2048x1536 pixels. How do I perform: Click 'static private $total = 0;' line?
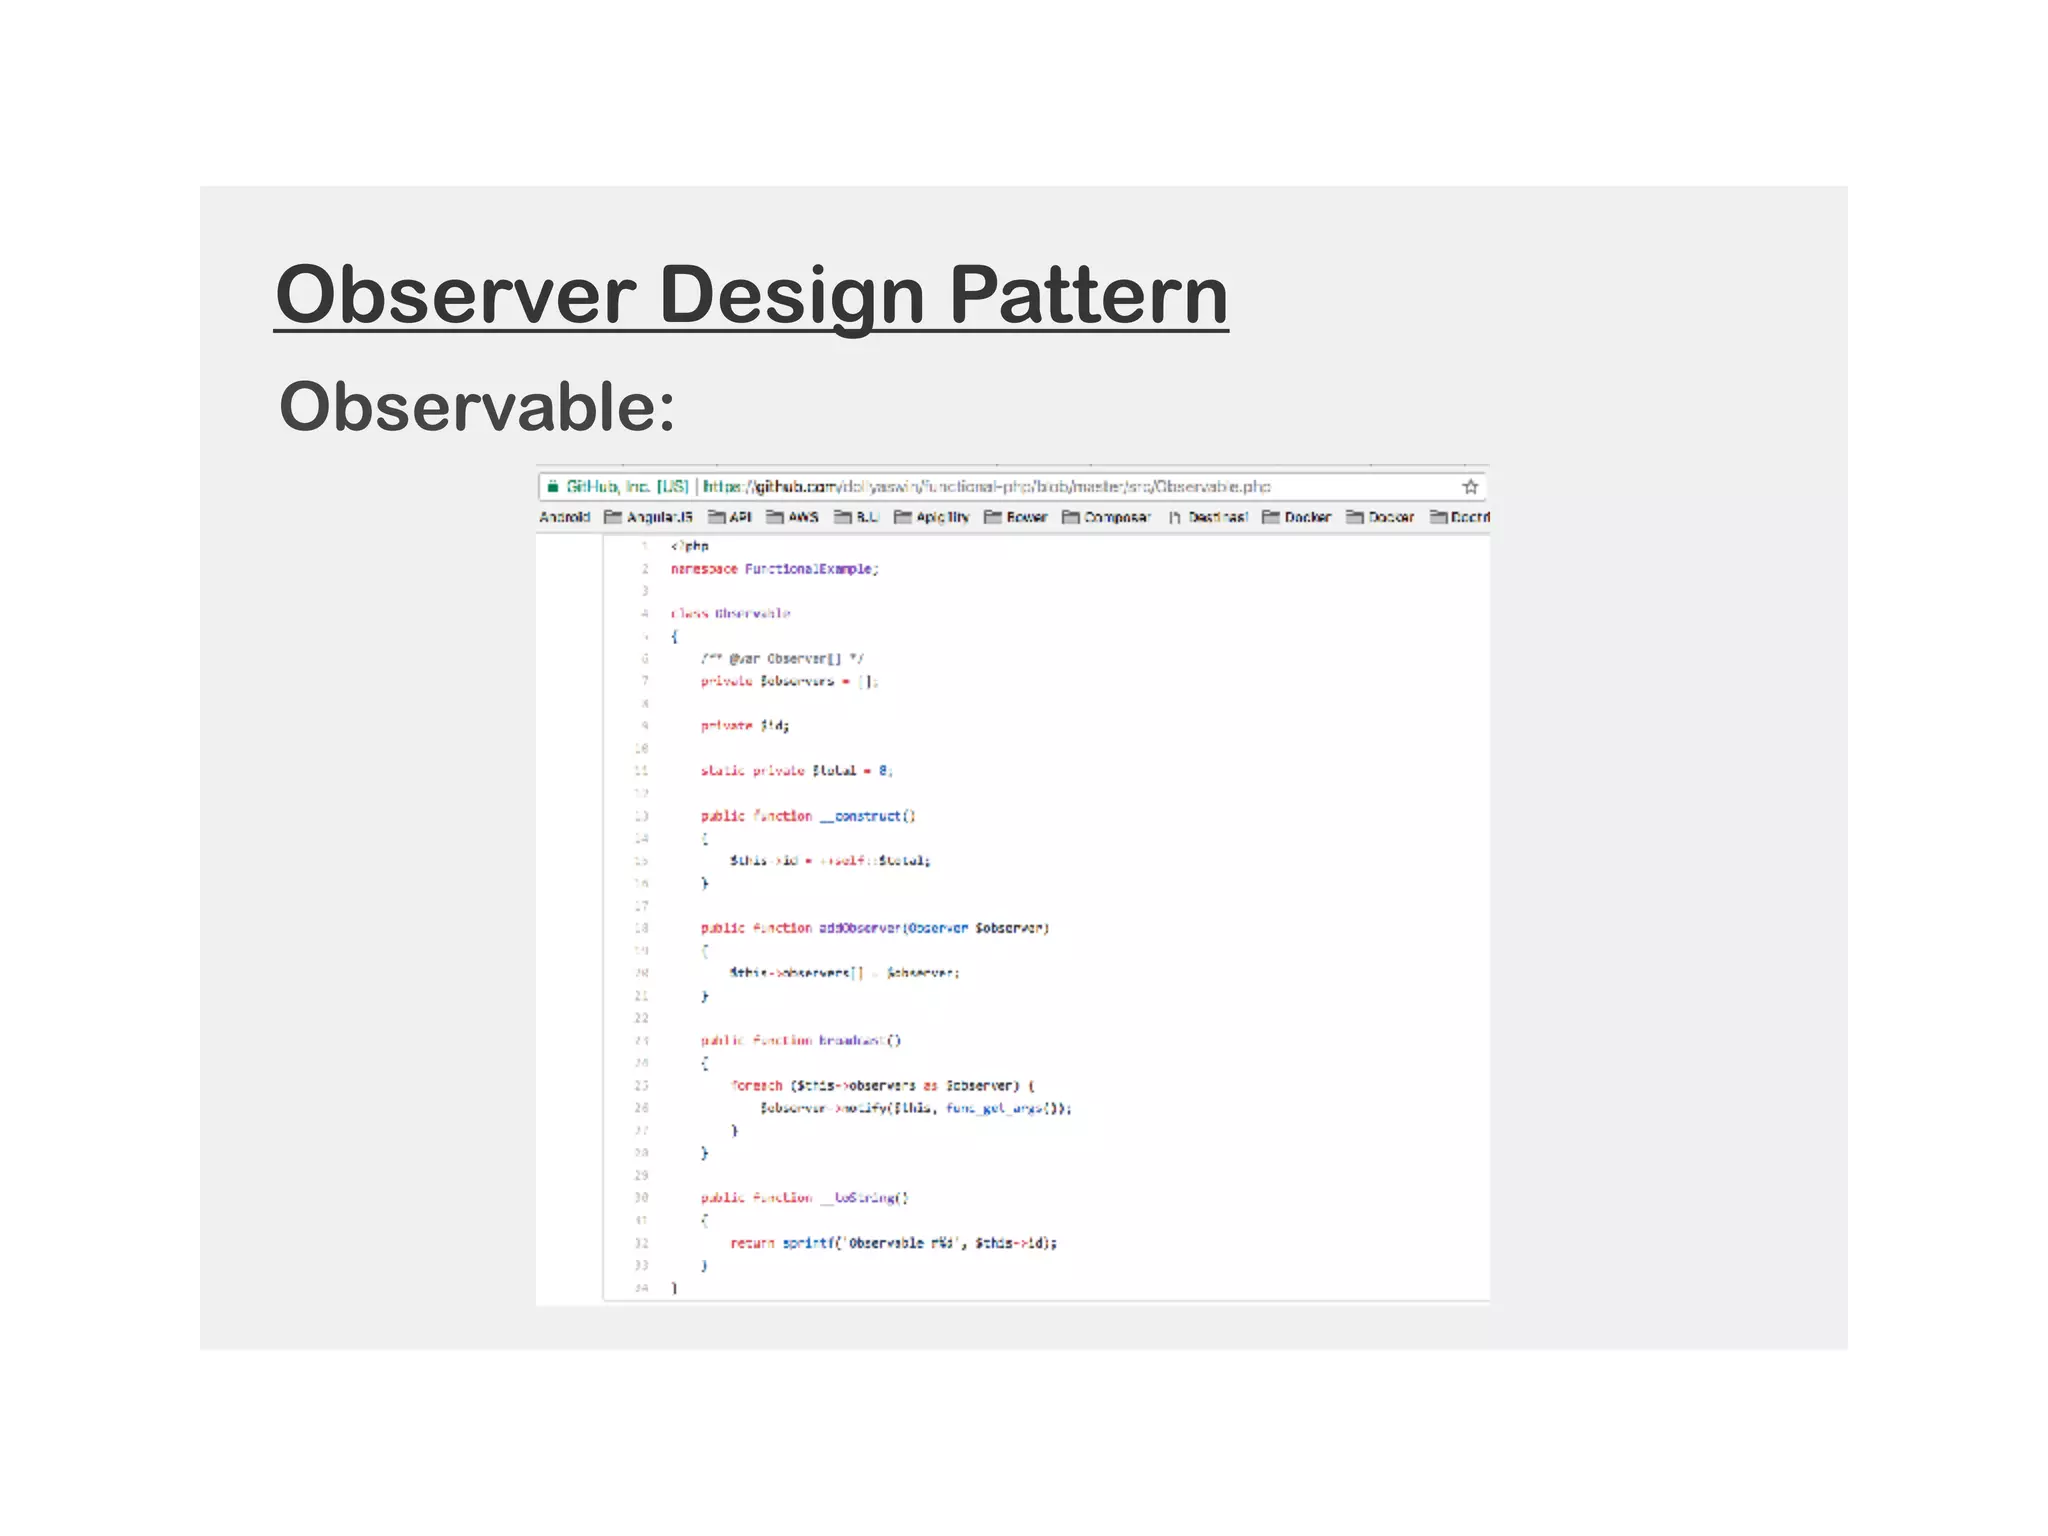tap(796, 770)
